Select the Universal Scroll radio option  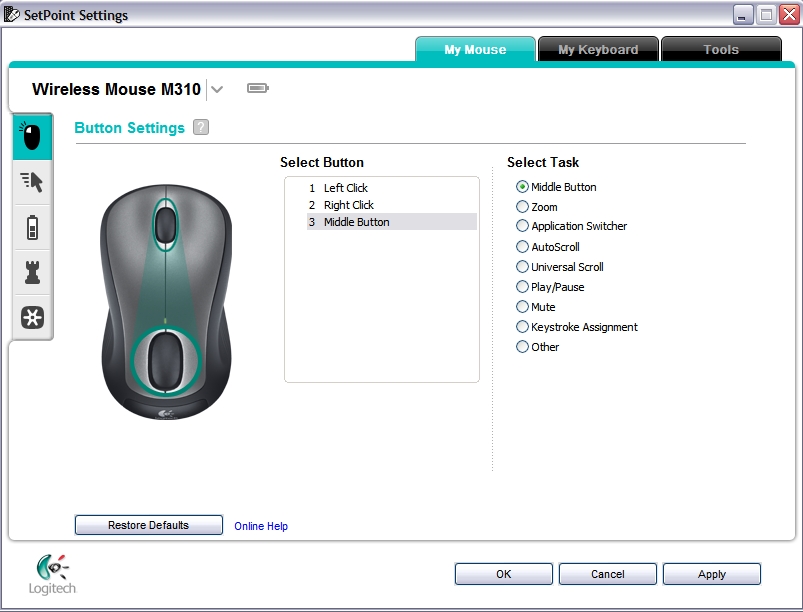tap(522, 267)
